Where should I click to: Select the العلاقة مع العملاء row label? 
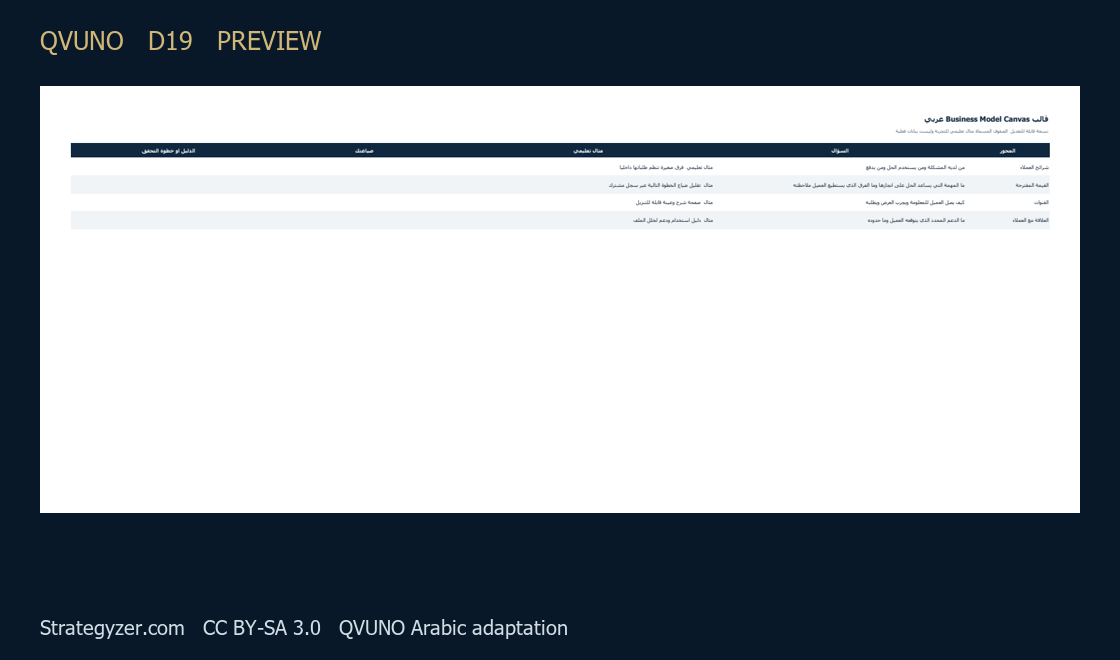[x=1031, y=220]
